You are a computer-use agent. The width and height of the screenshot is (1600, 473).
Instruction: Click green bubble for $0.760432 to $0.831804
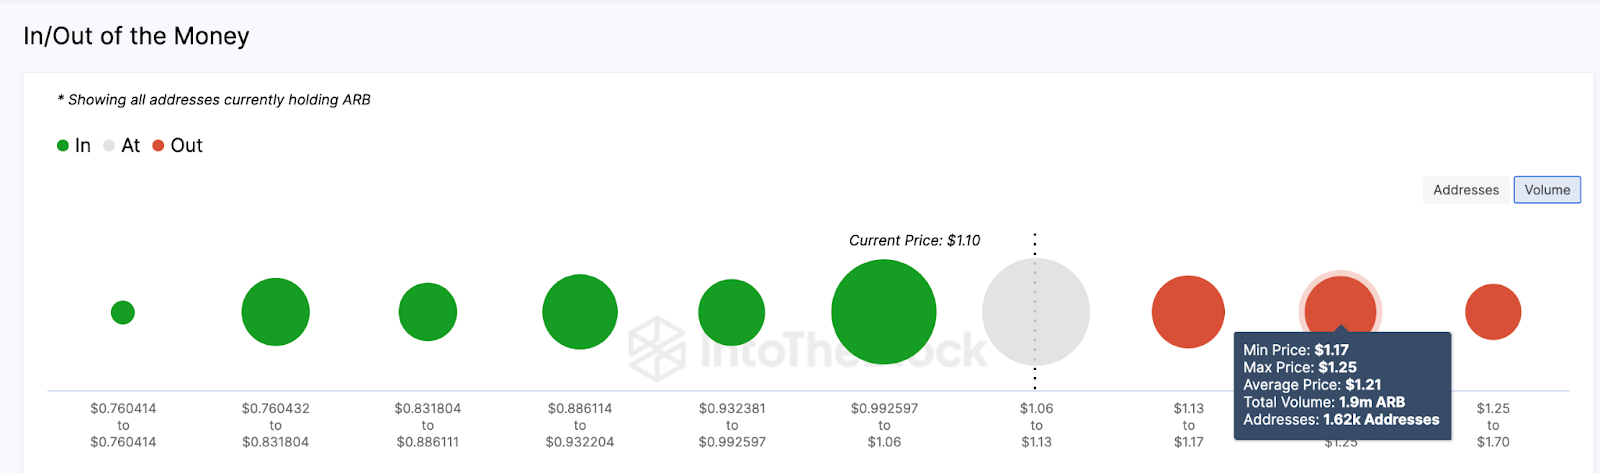tap(276, 312)
